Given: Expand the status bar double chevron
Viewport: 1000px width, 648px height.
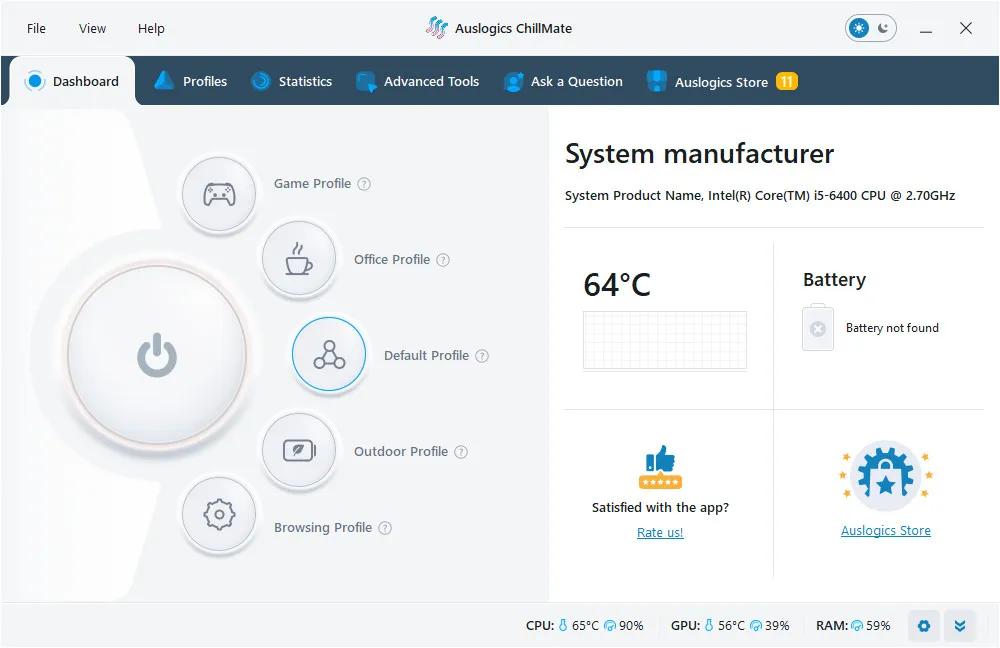Looking at the screenshot, I should pos(960,626).
